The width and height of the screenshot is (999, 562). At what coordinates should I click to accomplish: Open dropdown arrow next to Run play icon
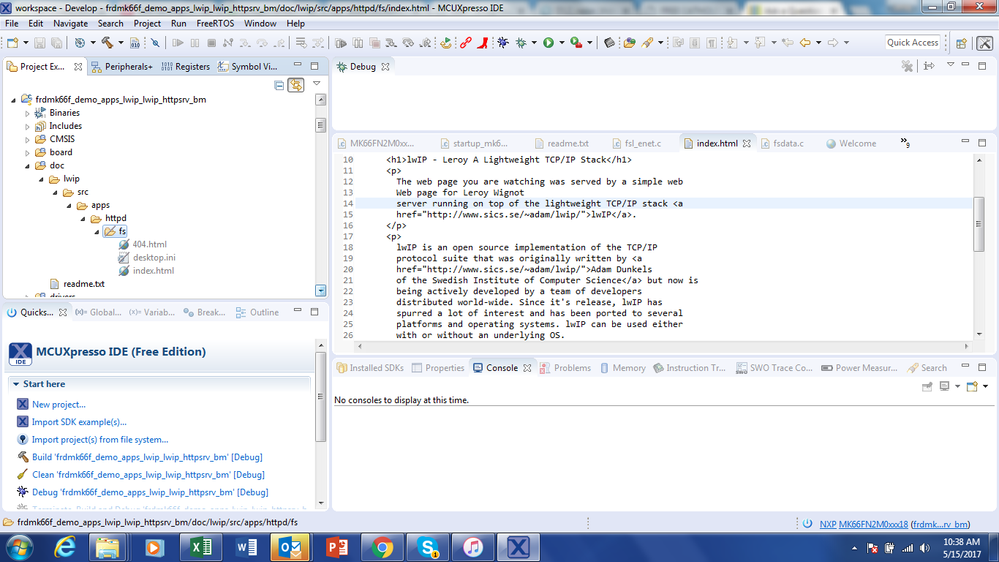coord(562,43)
